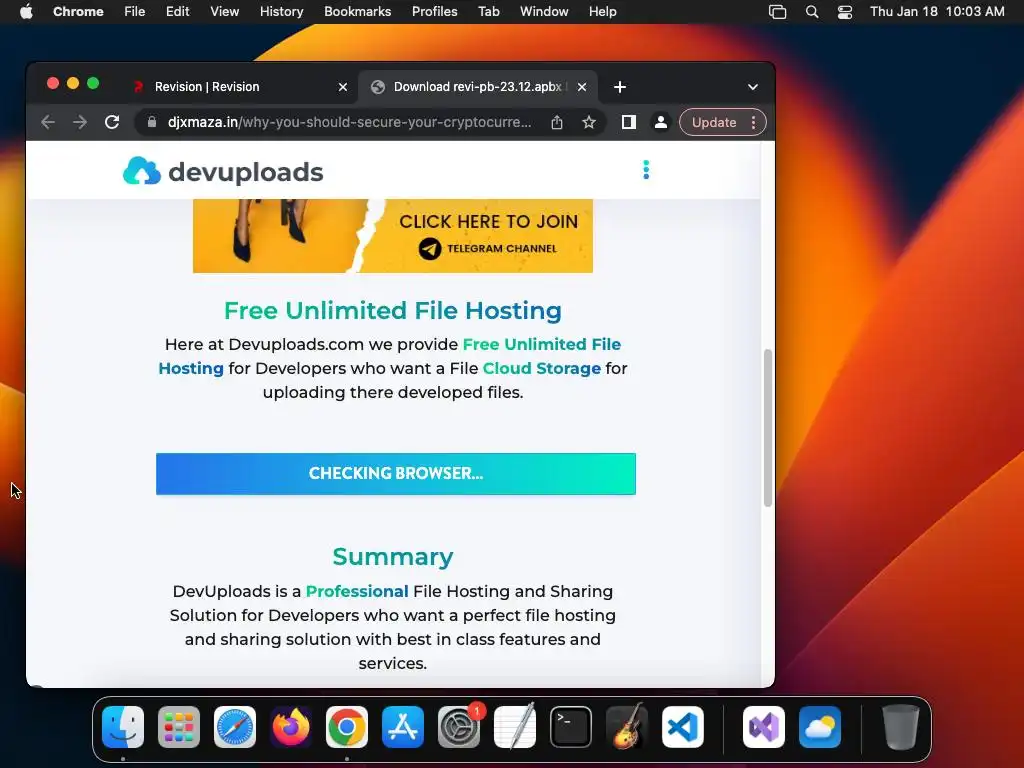Reload the current page
The image size is (1024, 768).
coord(112,122)
